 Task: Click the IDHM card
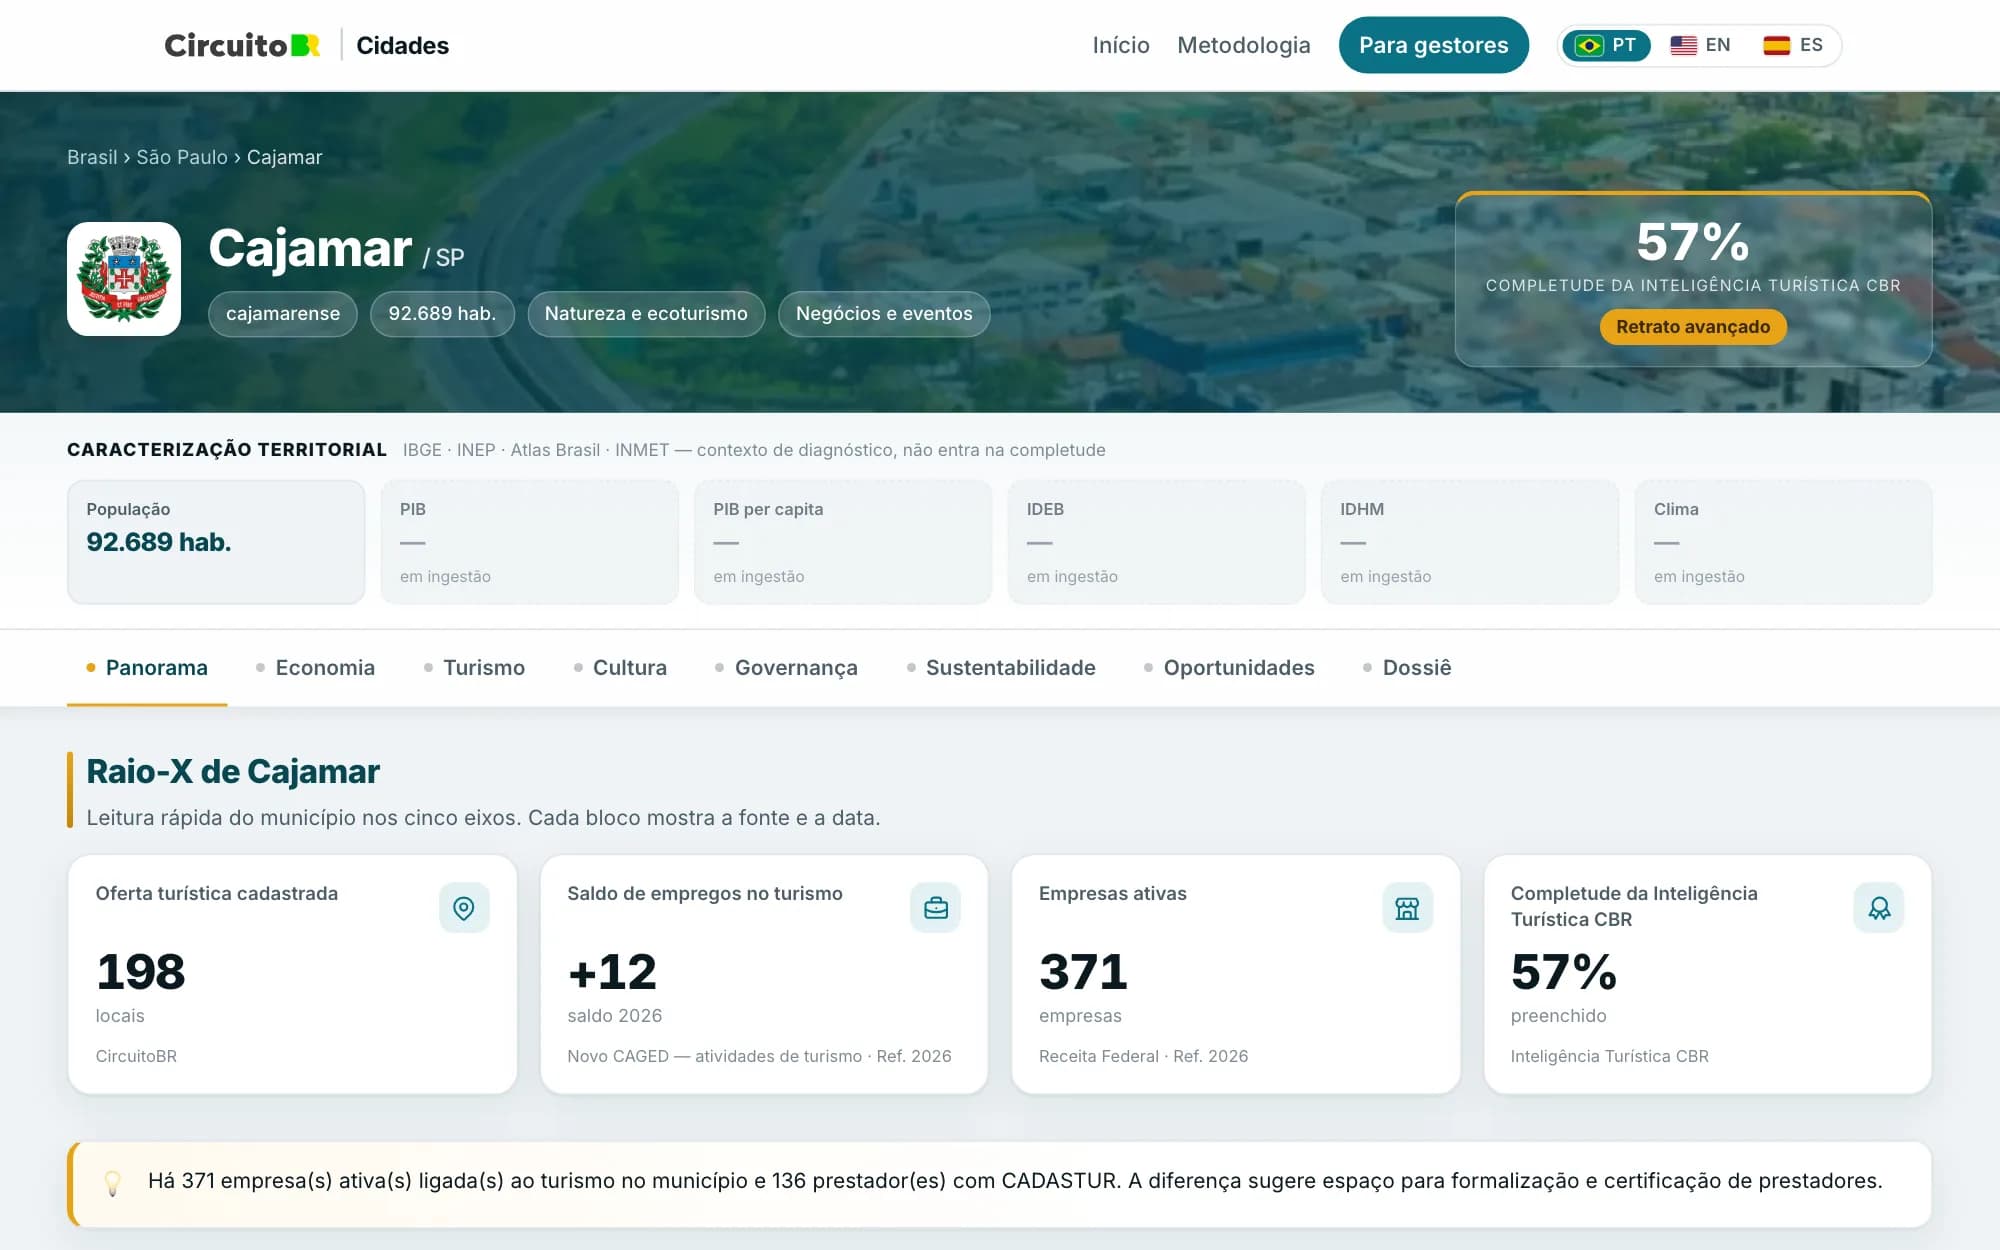[x=1470, y=542]
